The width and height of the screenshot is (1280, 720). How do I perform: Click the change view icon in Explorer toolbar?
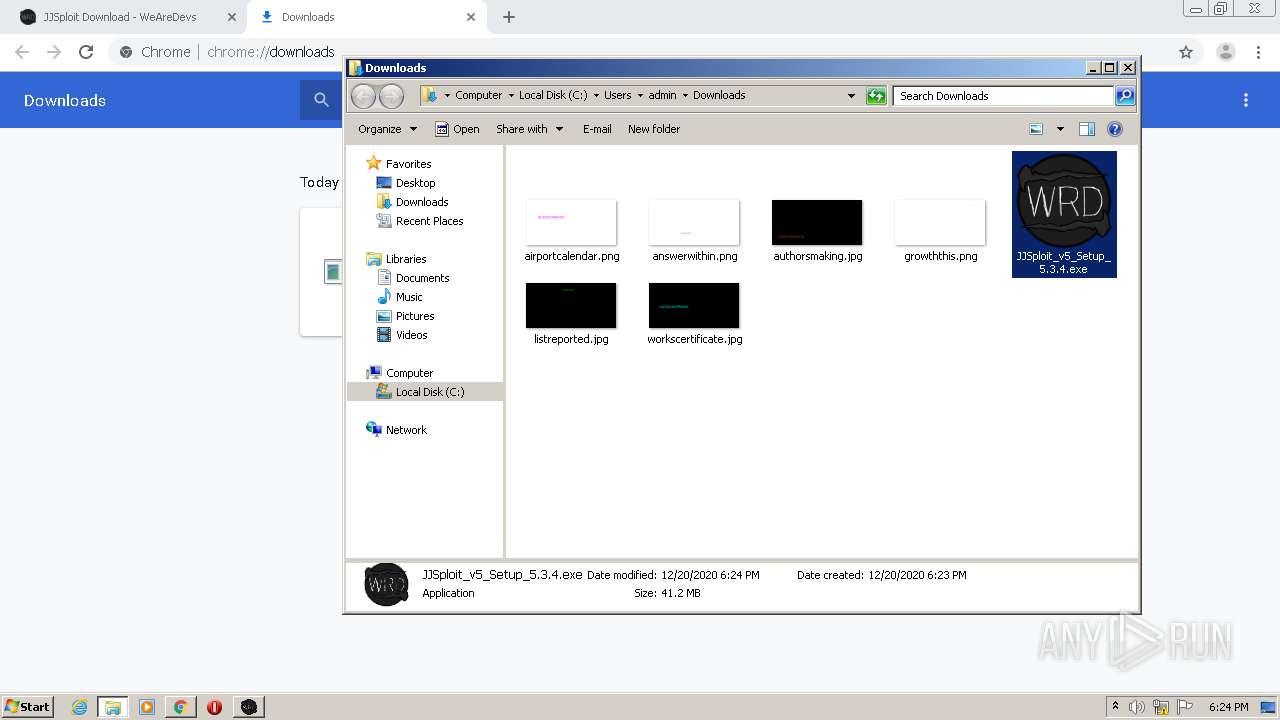point(1036,129)
